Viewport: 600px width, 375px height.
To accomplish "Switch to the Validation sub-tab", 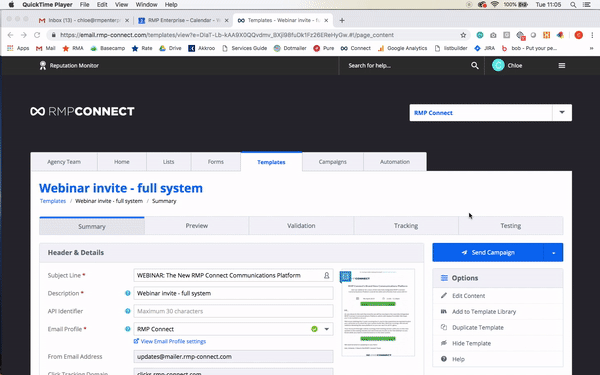I will click(301, 226).
